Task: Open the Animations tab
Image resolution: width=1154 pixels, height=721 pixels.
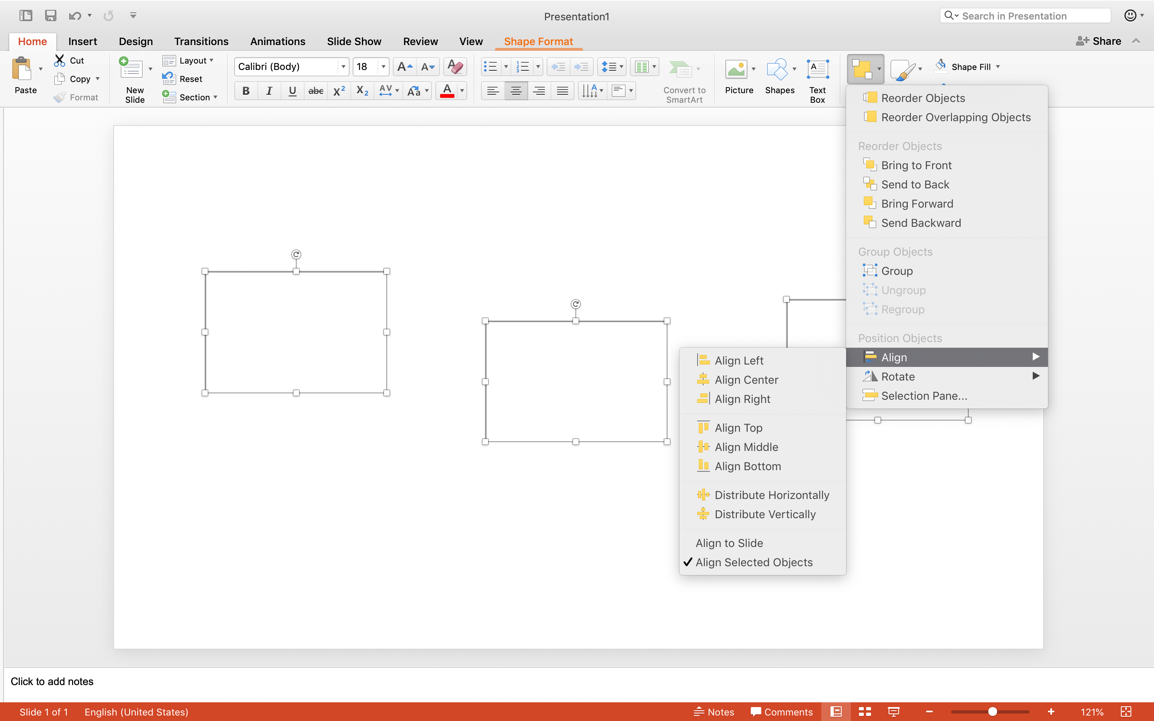Action: click(x=277, y=41)
